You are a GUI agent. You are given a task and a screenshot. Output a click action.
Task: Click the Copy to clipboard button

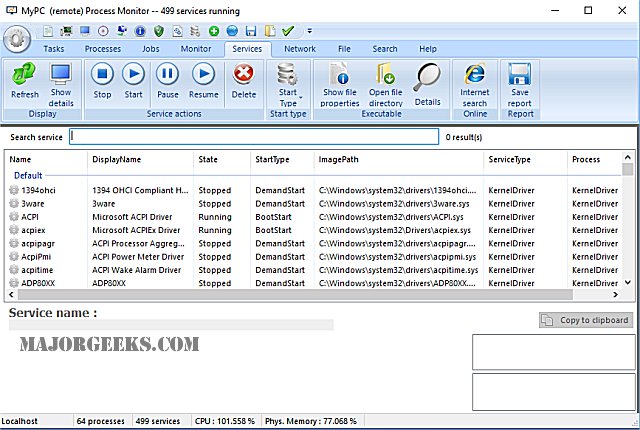click(x=586, y=320)
